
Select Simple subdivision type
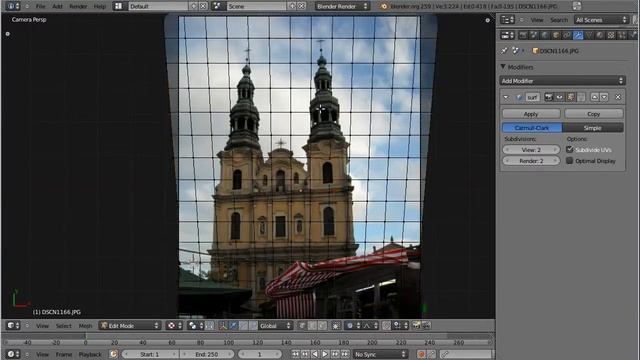[593, 128]
